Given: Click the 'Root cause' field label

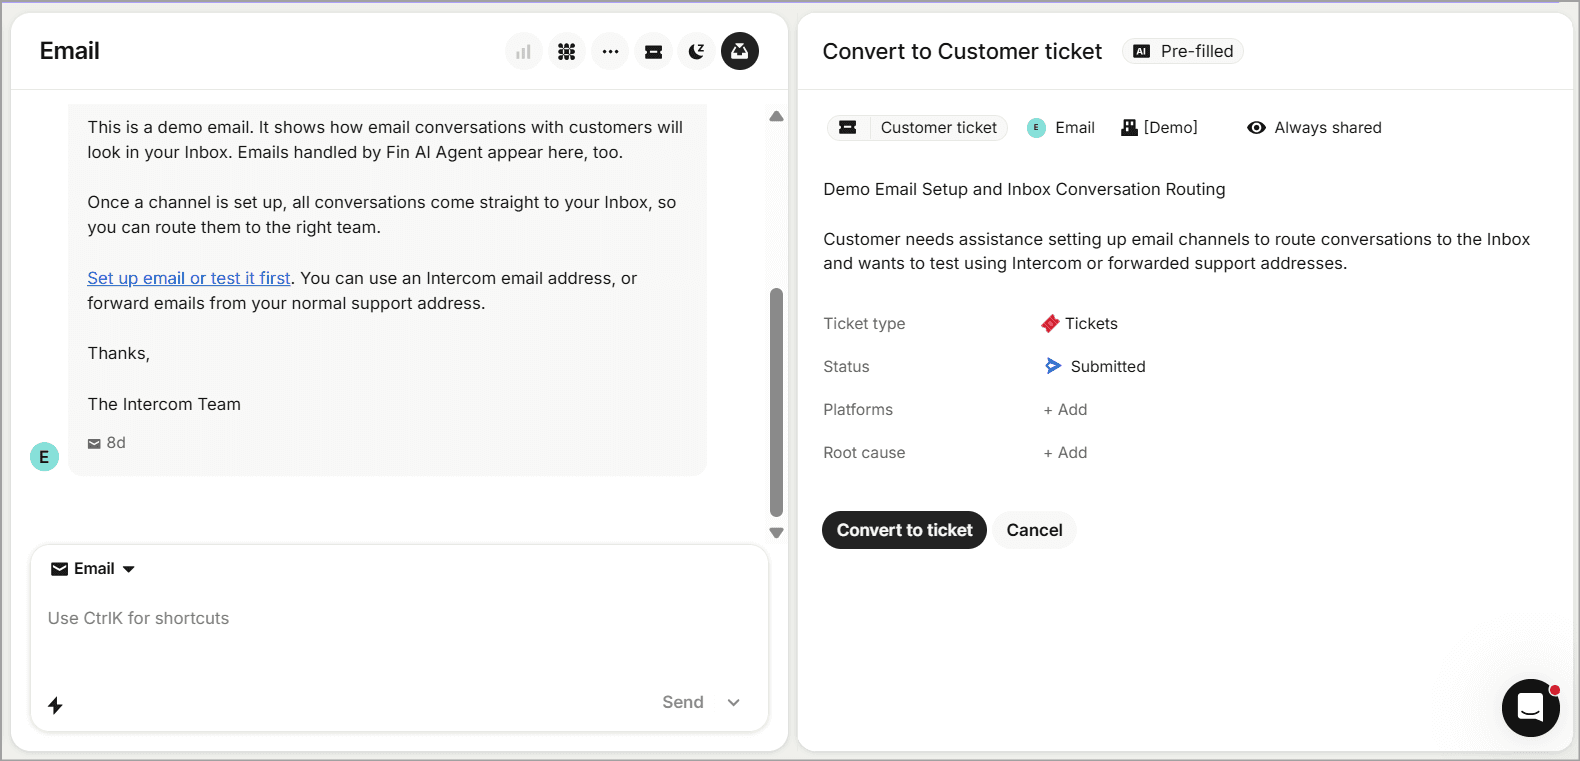Looking at the screenshot, I should pos(864,453).
